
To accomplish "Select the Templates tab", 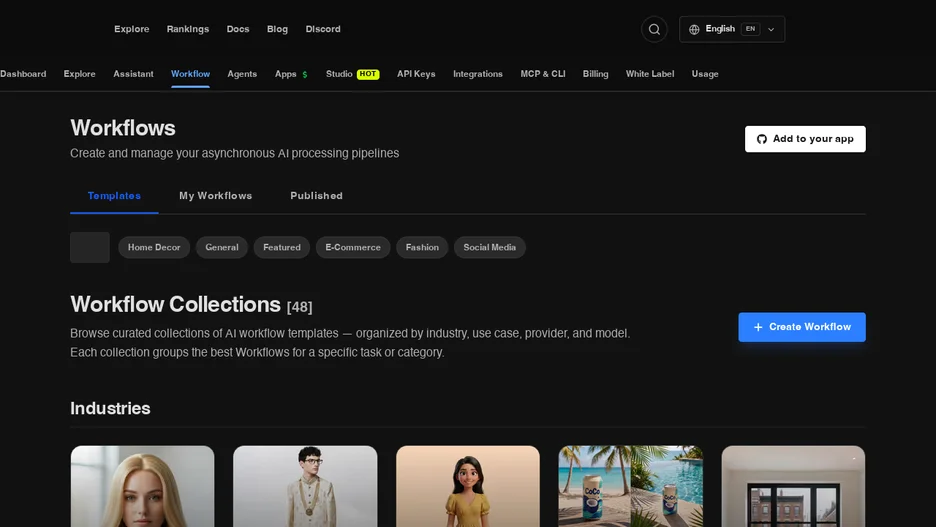I will tap(114, 196).
